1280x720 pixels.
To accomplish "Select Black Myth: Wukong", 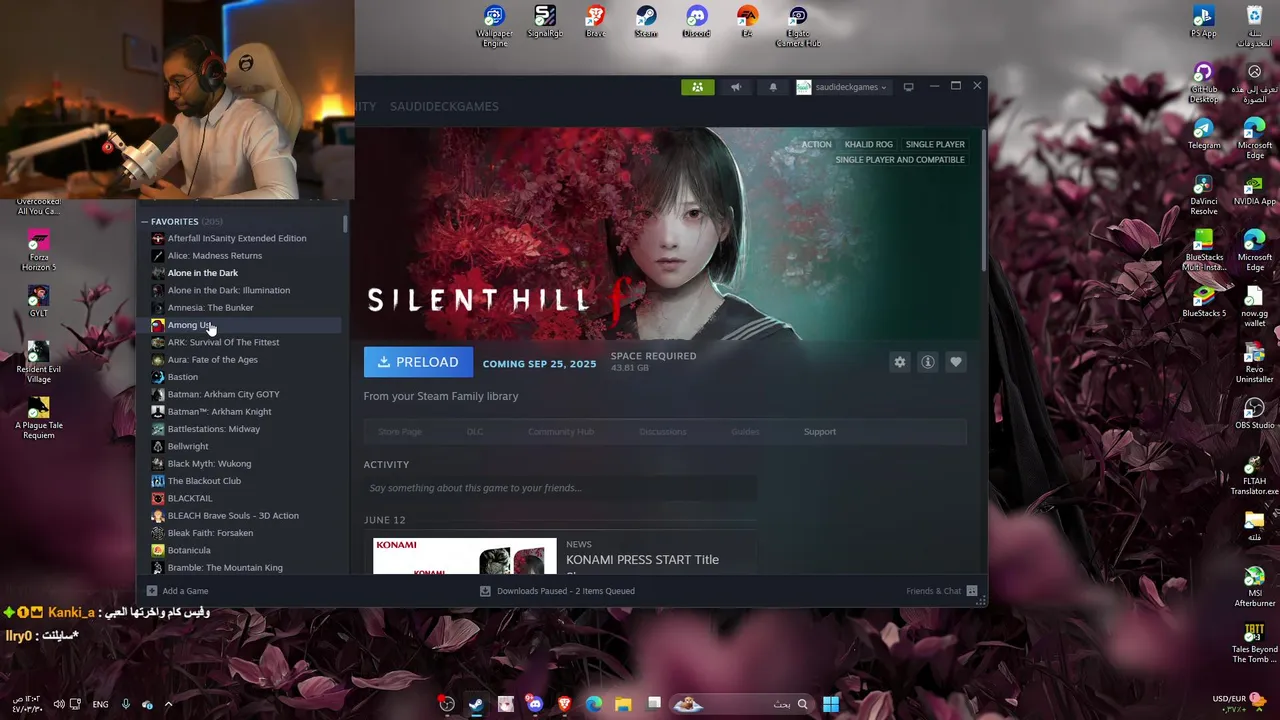I will tap(209, 464).
